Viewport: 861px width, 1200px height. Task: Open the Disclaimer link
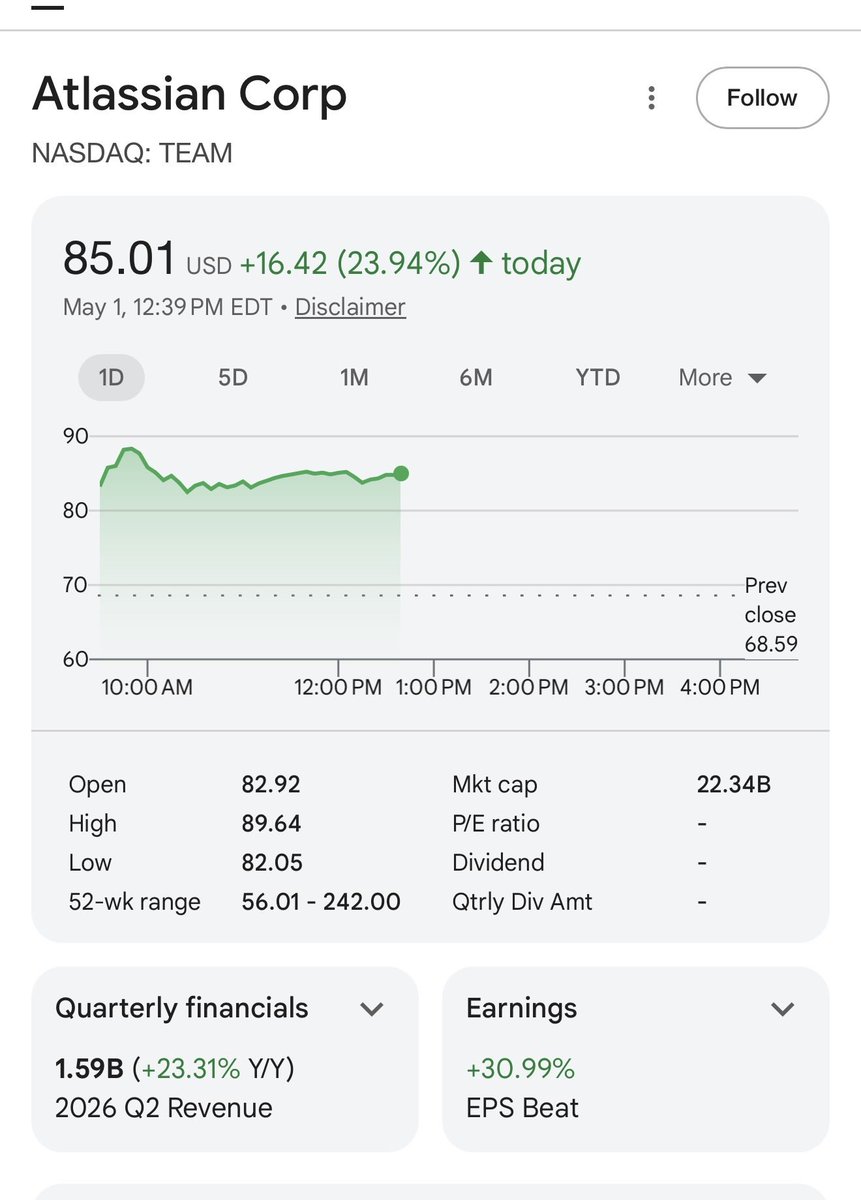(x=350, y=307)
